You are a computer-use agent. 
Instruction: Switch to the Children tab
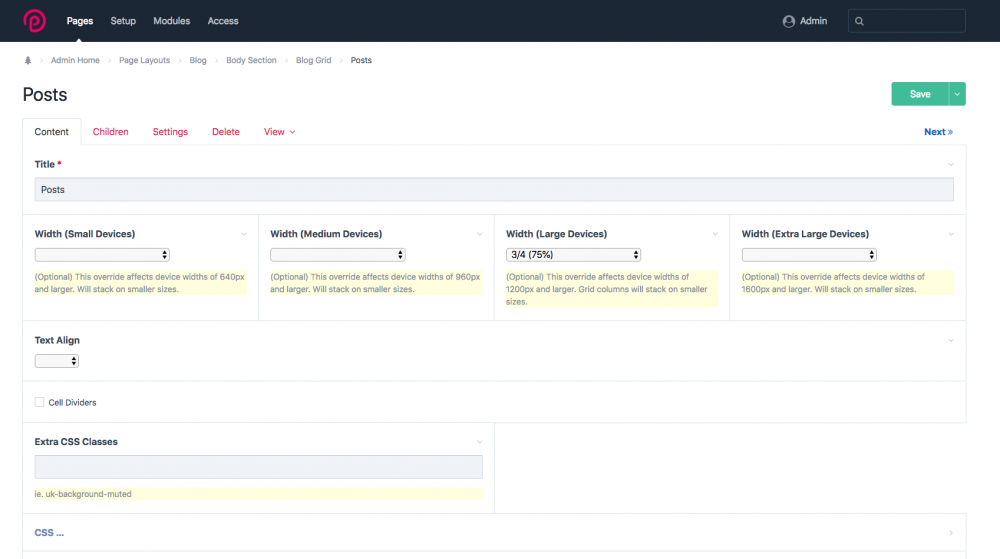point(110,132)
